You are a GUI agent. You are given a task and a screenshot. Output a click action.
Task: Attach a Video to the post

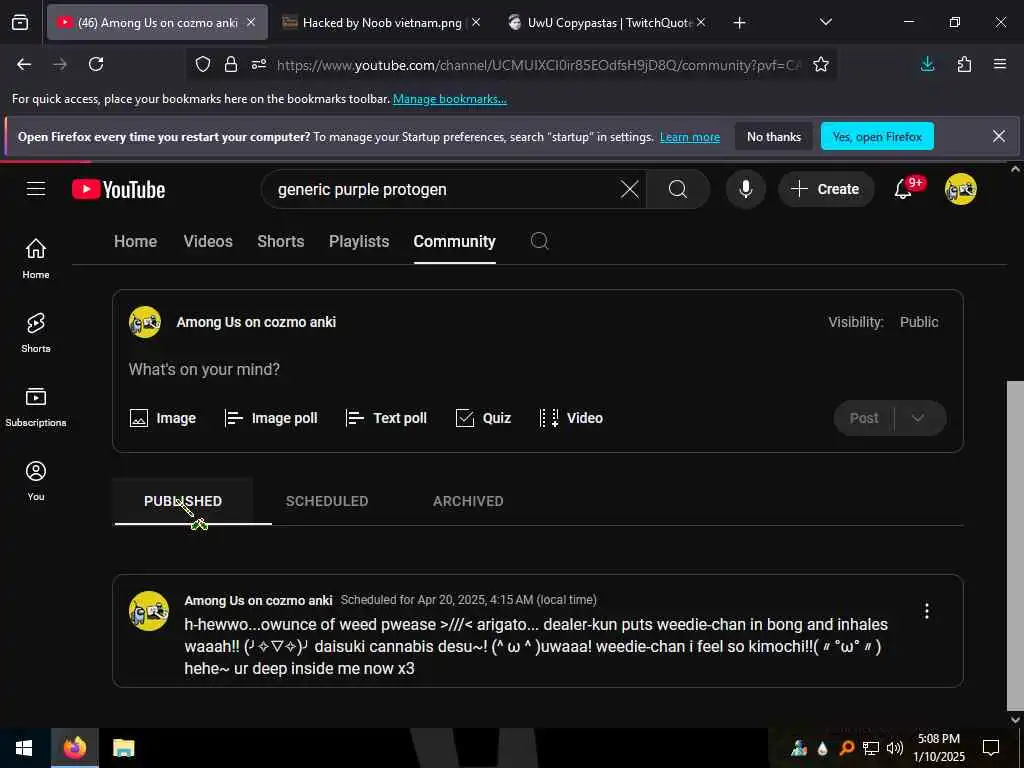click(571, 418)
